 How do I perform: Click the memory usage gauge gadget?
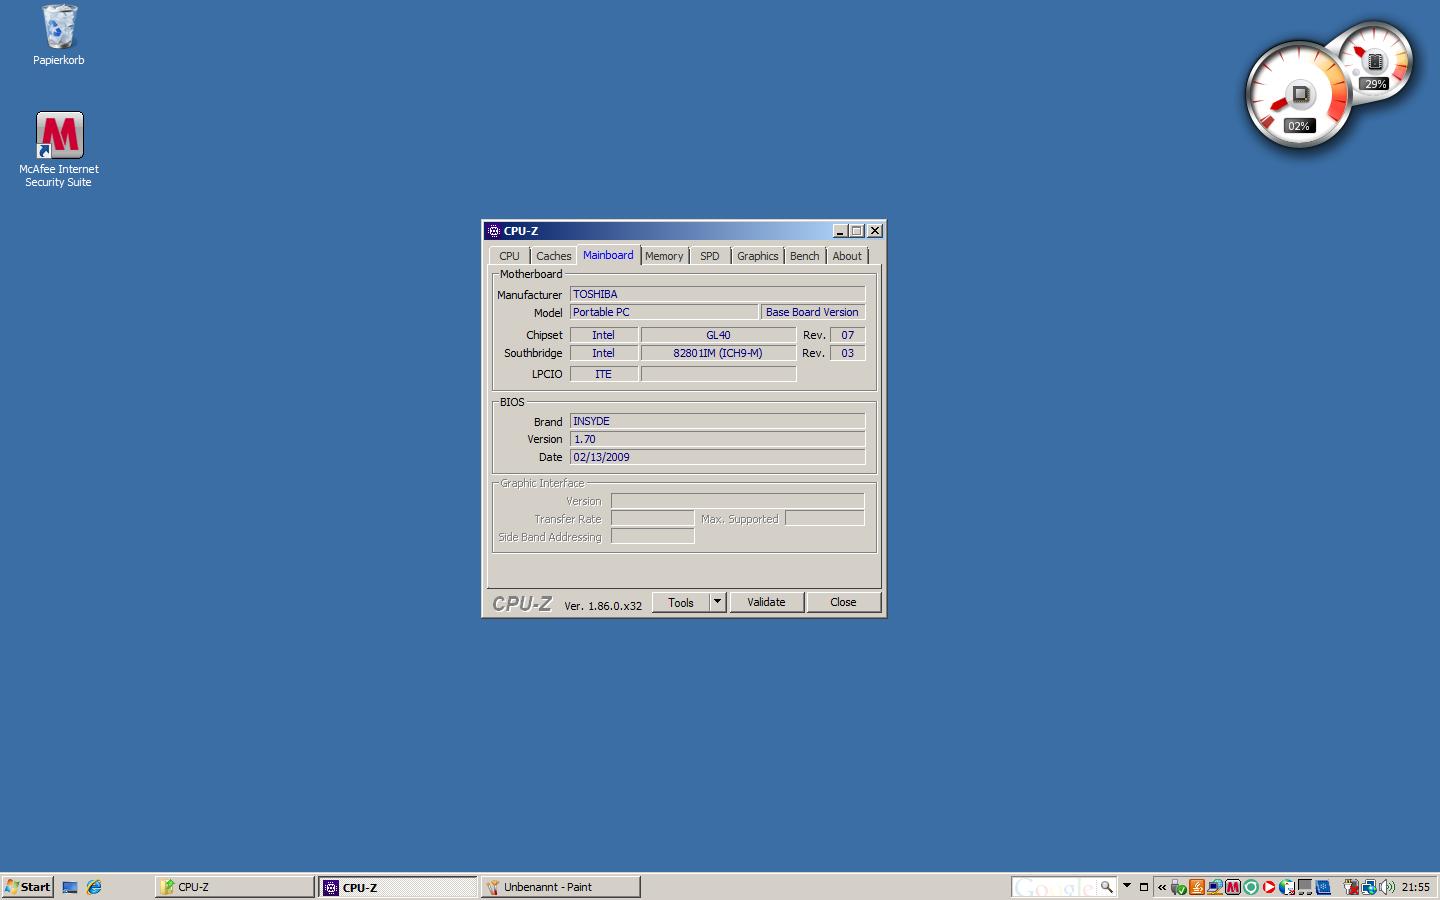(x=1375, y=63)
